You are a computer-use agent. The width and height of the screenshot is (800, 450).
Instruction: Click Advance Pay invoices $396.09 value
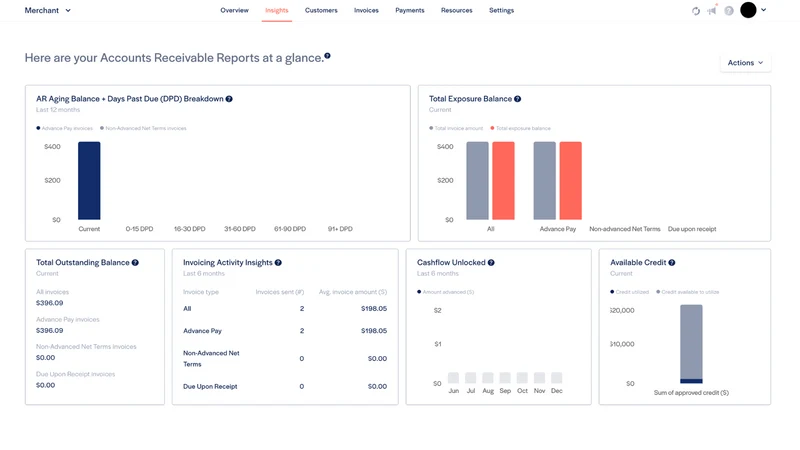[49, 331]
